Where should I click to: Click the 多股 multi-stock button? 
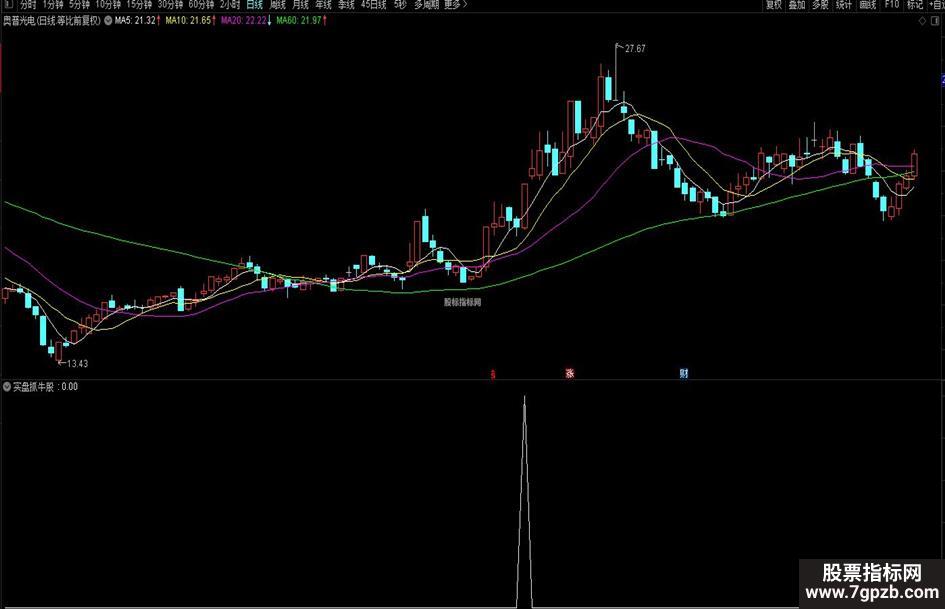[x=820, y=4]
